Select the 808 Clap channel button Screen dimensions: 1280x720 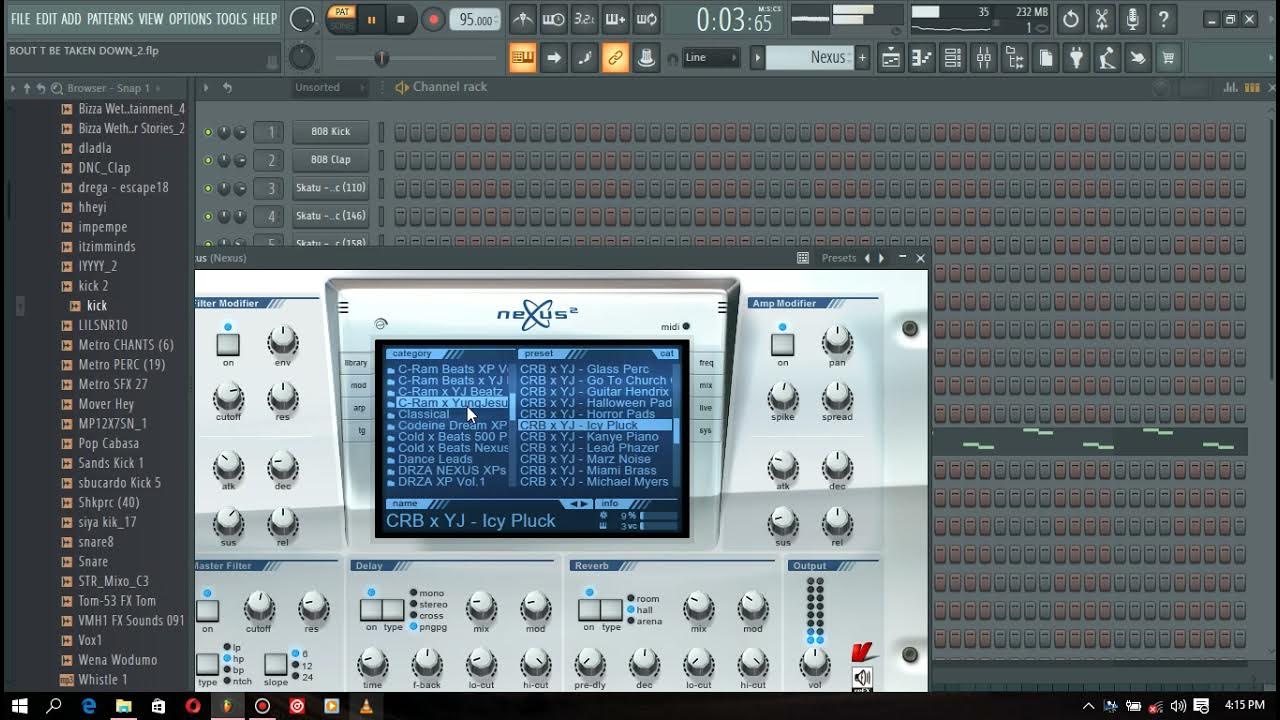(330, 159)
